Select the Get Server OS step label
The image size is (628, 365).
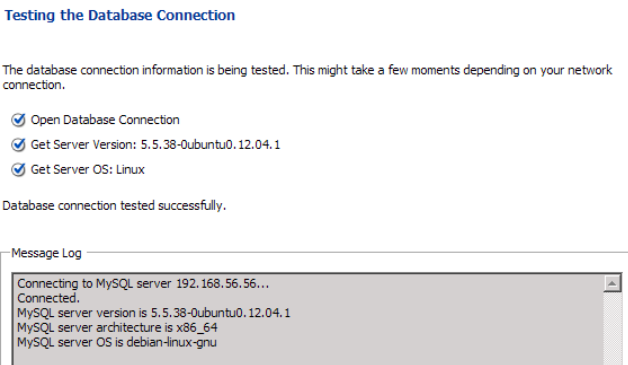coord(88,169)
